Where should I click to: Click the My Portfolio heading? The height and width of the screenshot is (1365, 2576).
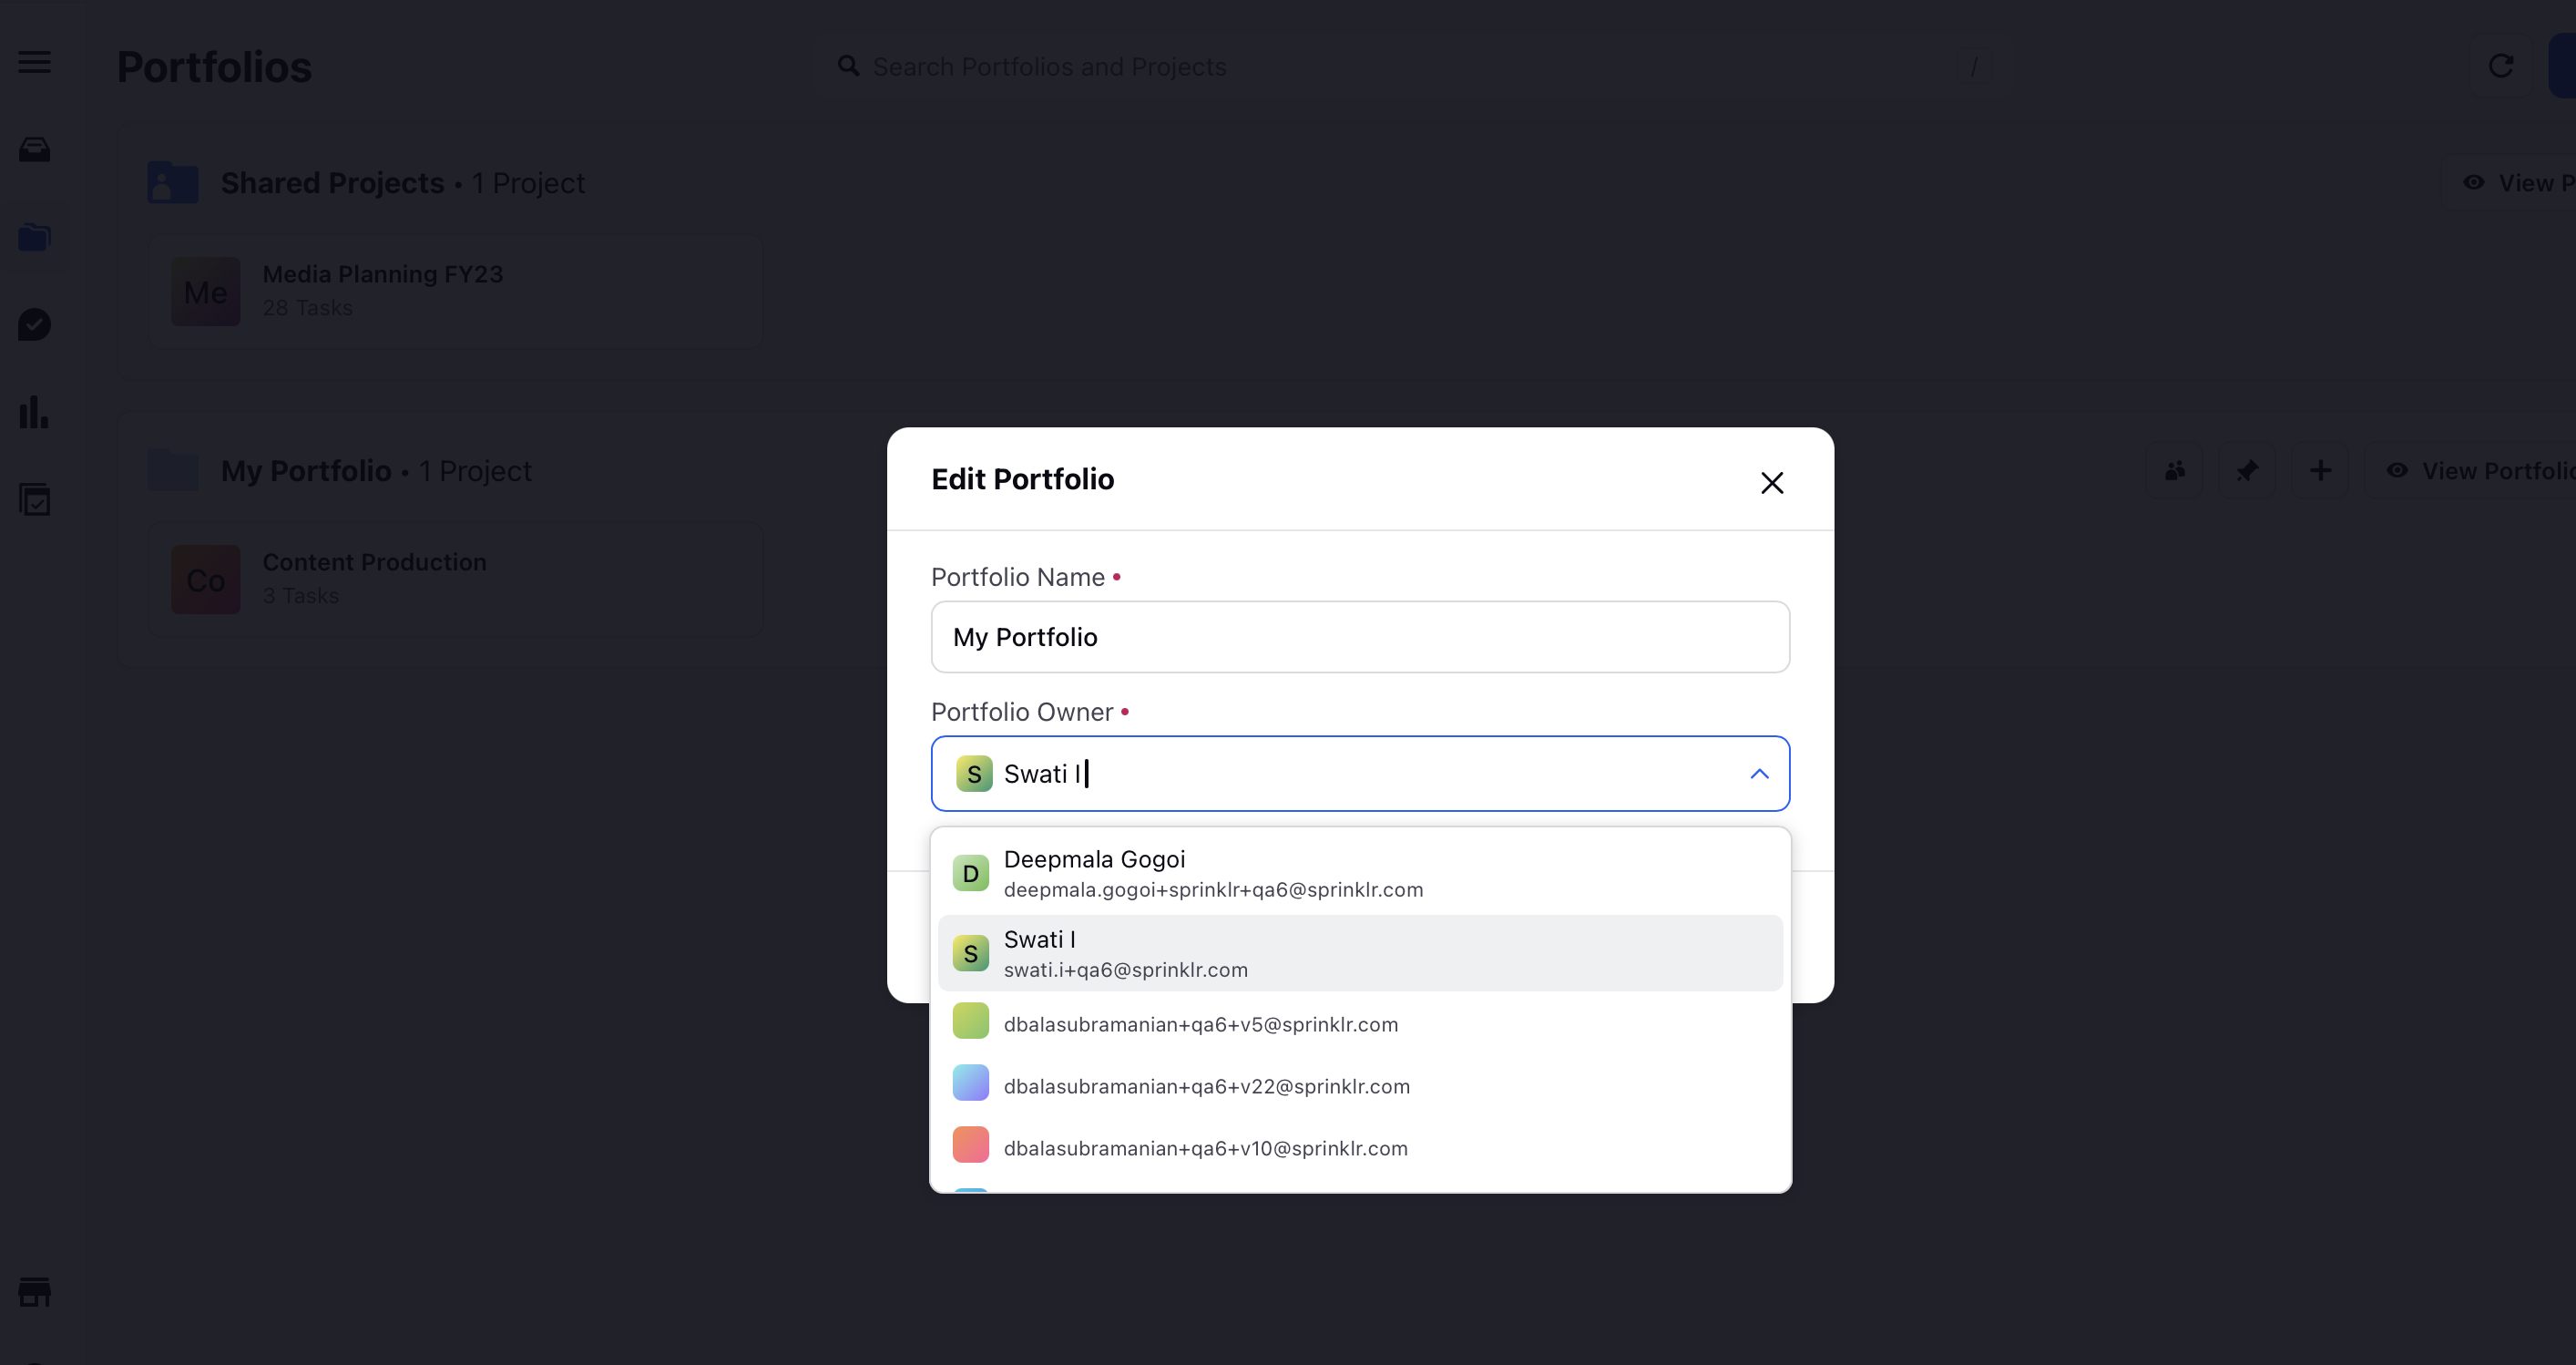(x=306, y=471)
